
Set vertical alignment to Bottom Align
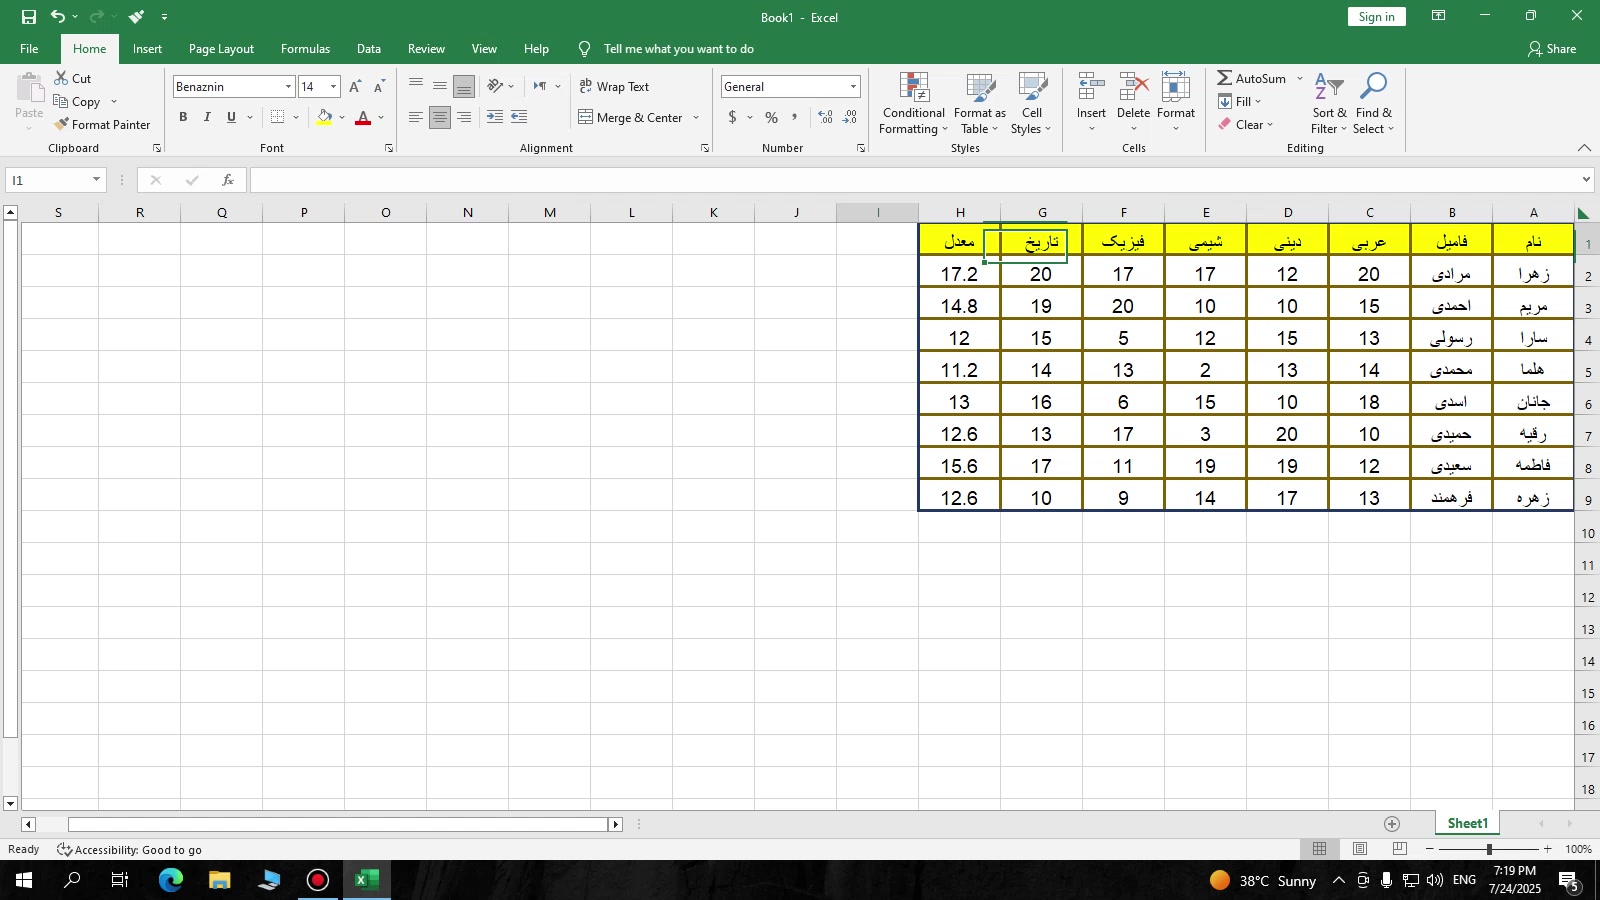coord(464,87)
